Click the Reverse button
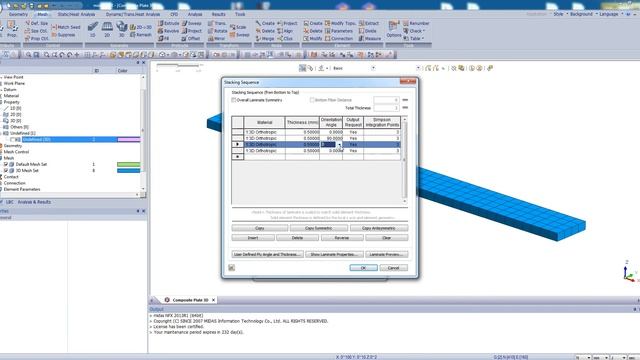The height and width of the screenshot is (360, 640). coord(342,238)
